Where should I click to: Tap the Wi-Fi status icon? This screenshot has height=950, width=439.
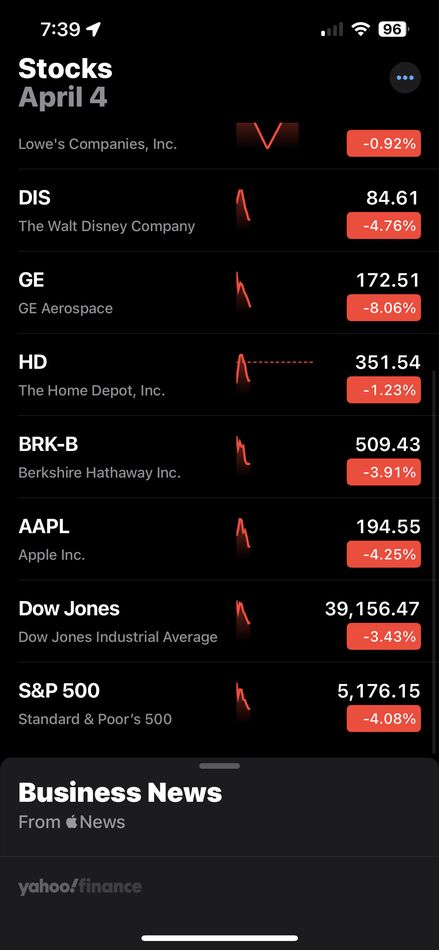[361, 28]
